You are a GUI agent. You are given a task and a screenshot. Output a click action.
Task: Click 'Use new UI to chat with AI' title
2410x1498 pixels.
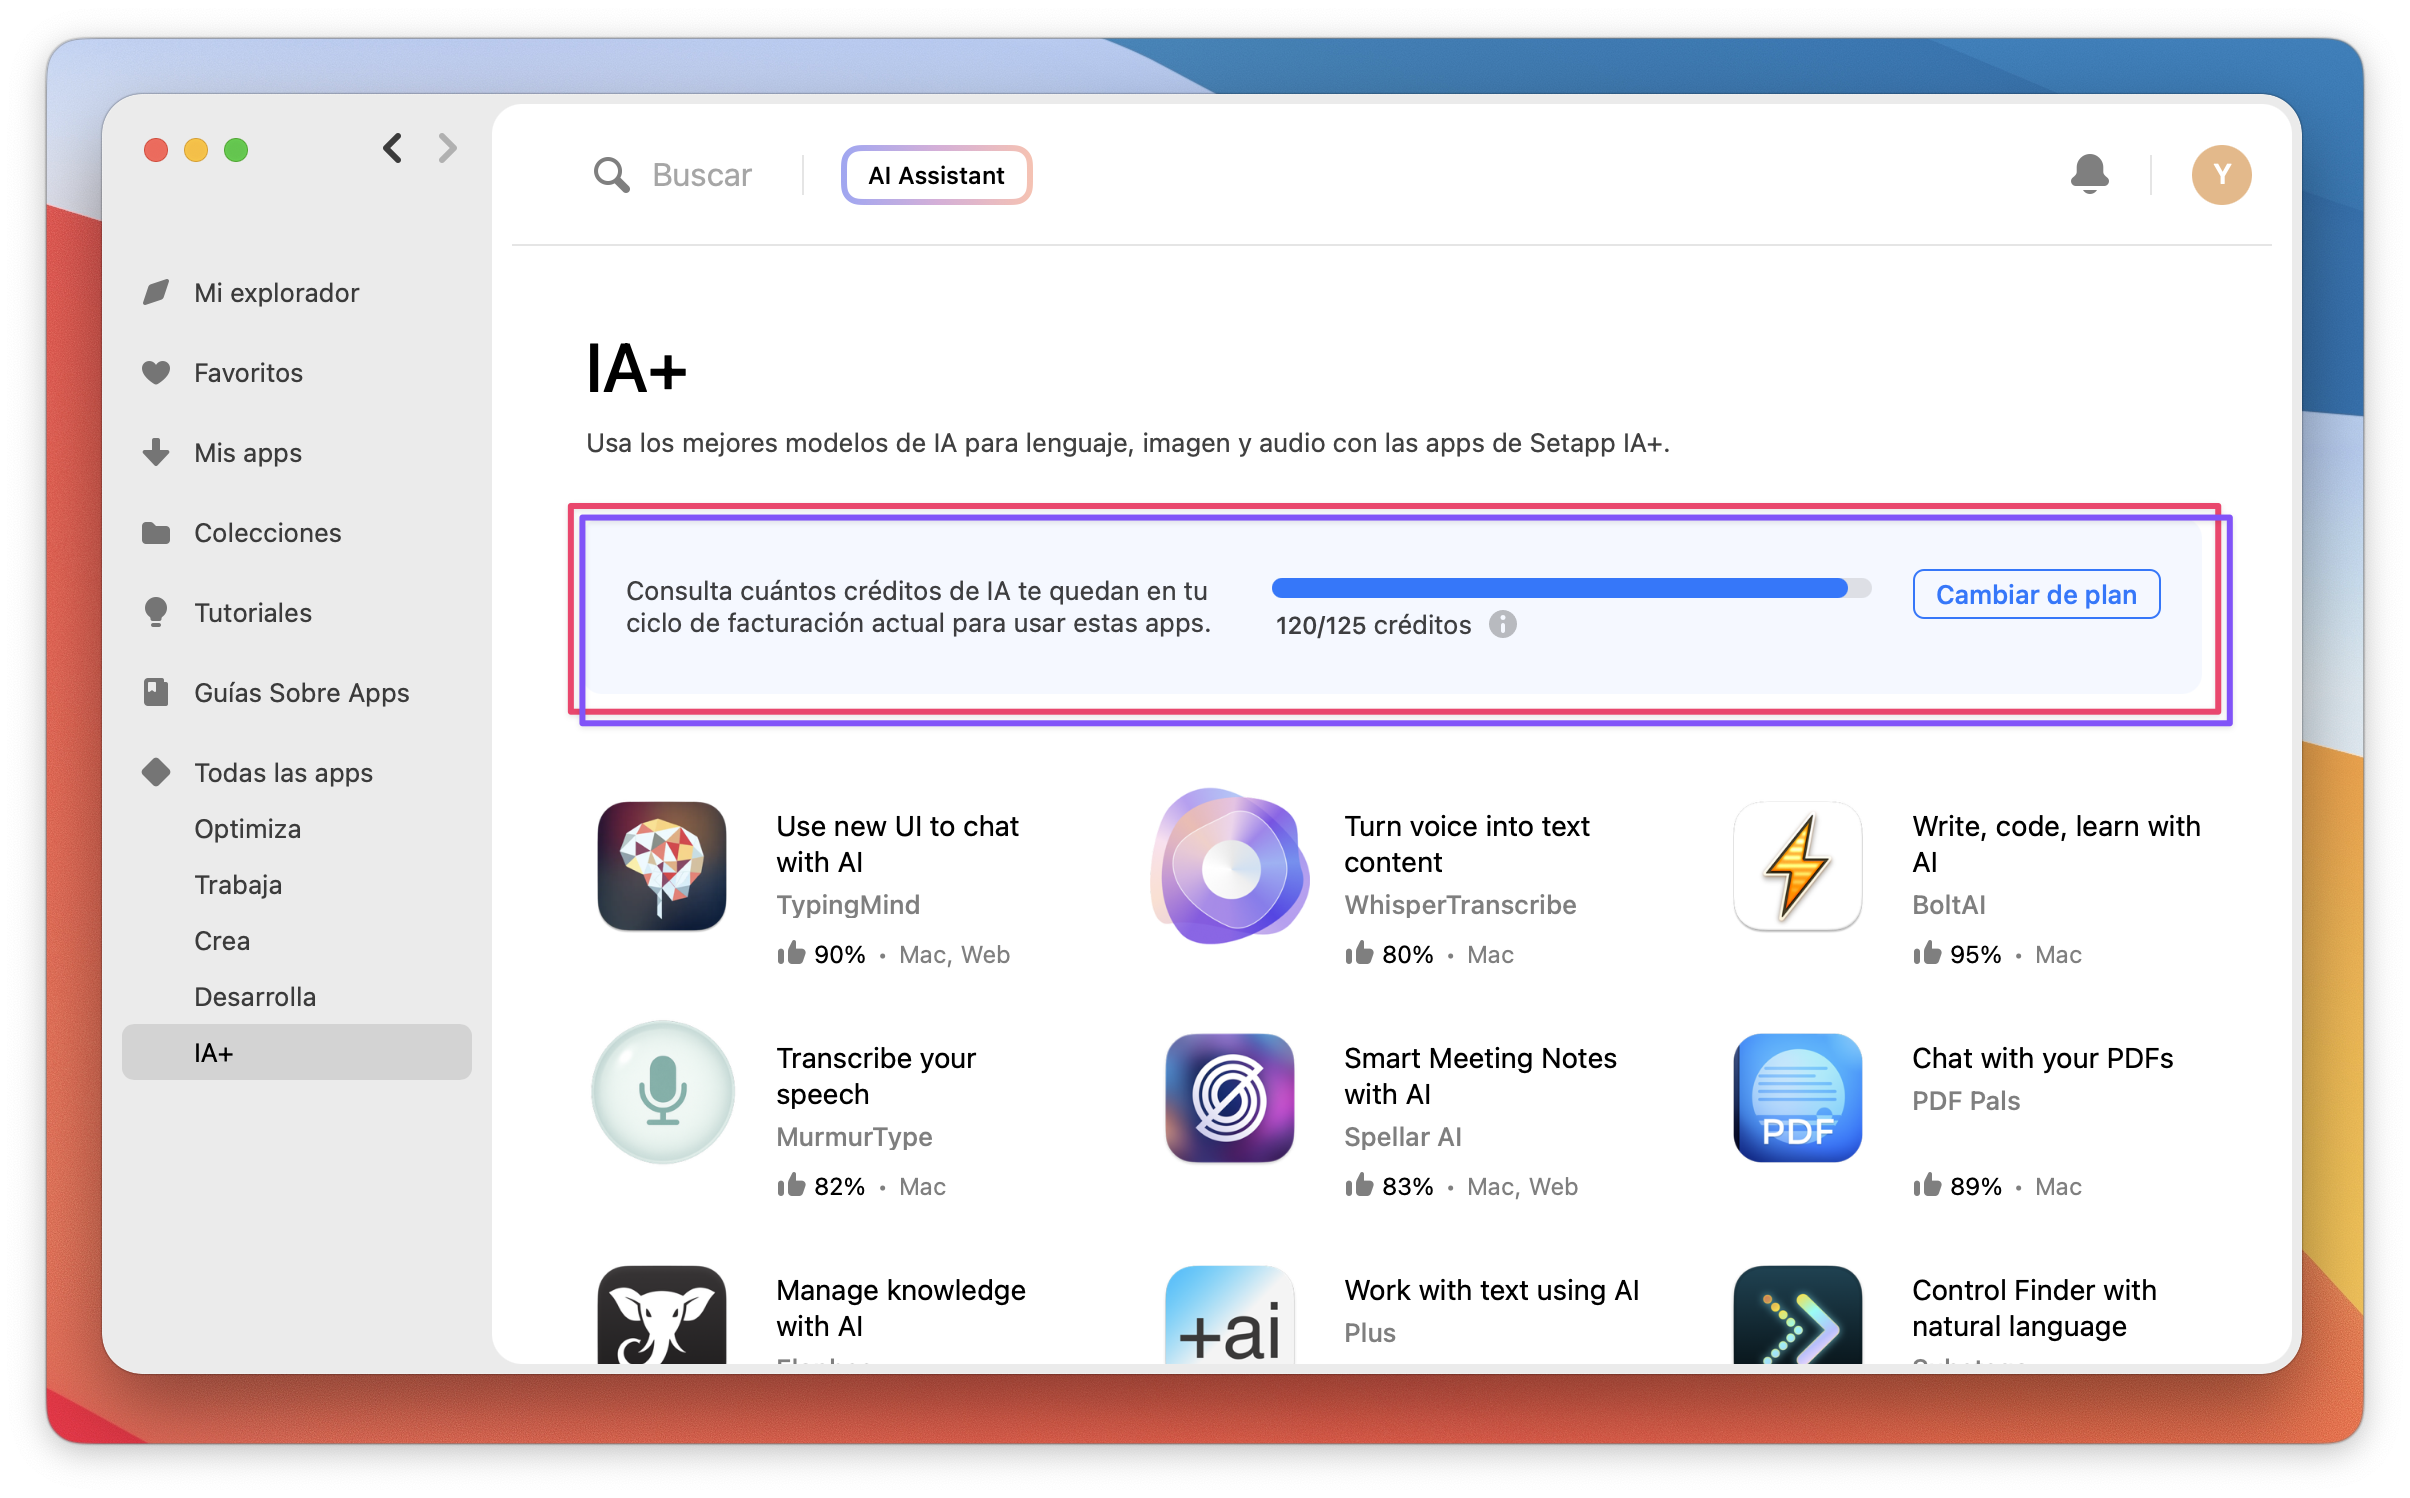click(x=897, y=844)
